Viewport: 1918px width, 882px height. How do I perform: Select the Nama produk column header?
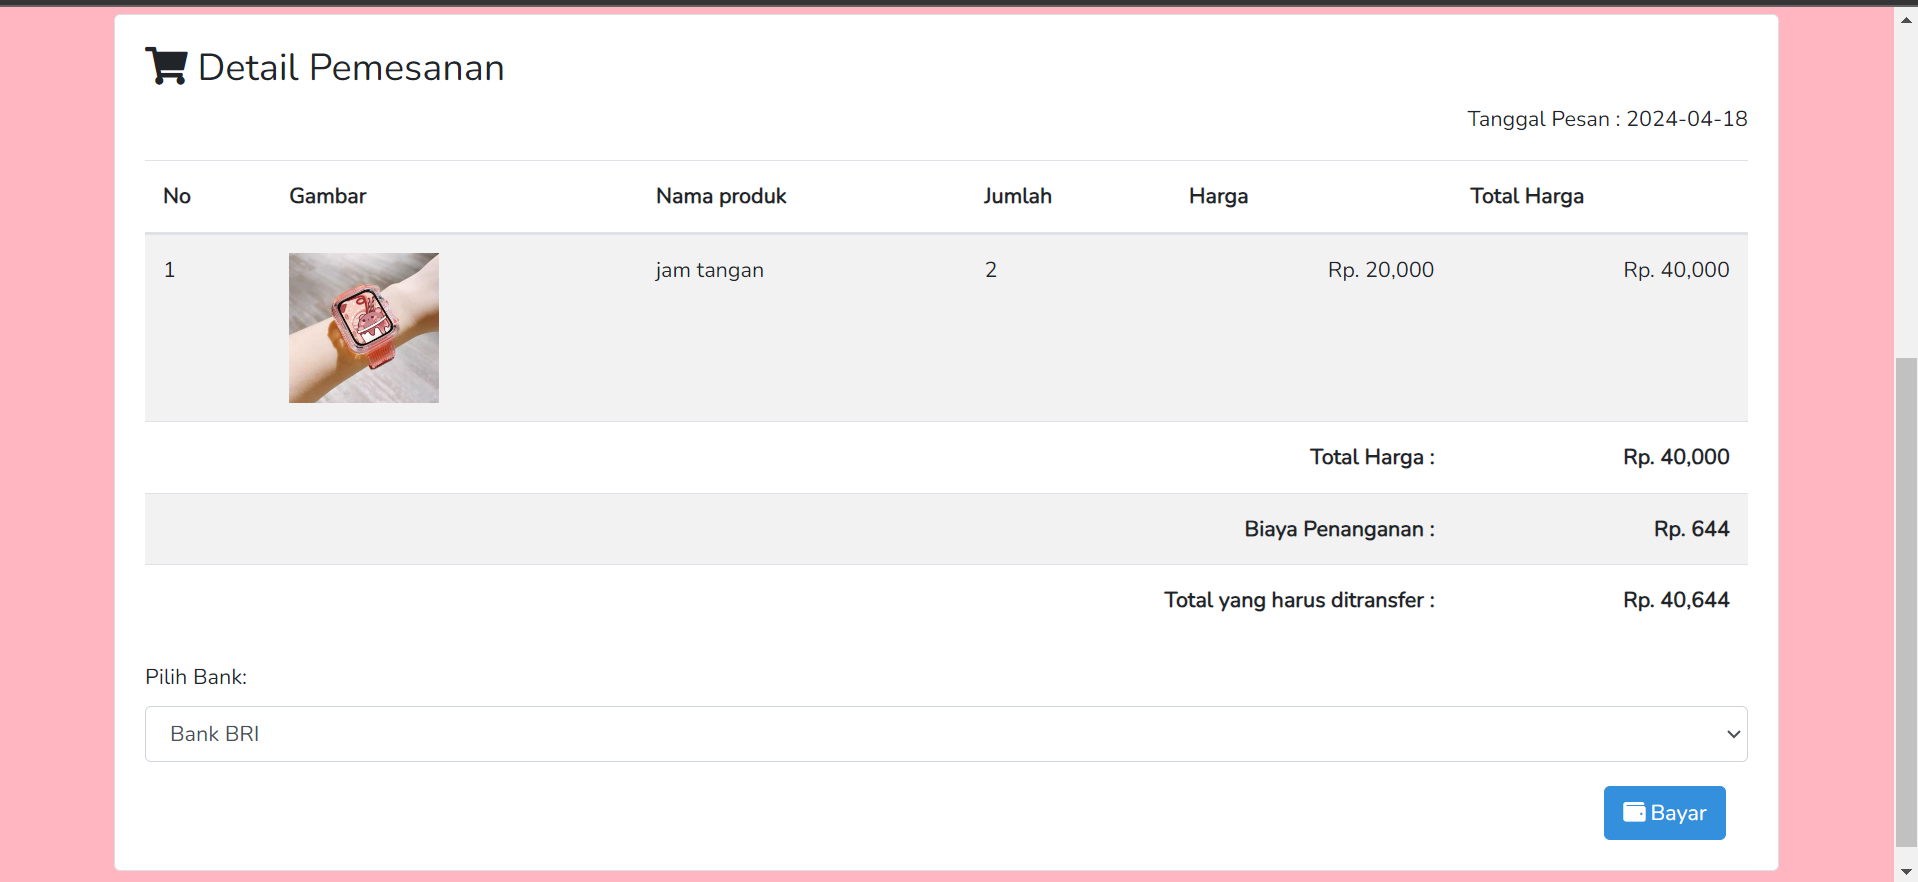(x=721, y=196)
